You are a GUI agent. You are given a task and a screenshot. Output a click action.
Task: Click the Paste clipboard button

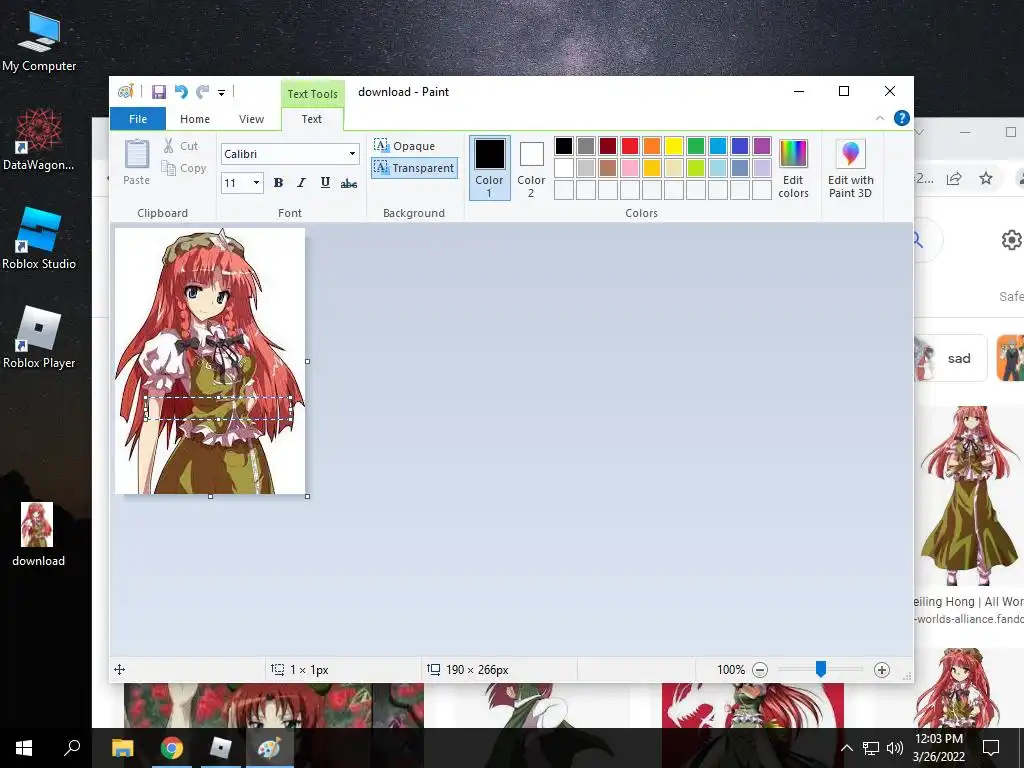136,162
